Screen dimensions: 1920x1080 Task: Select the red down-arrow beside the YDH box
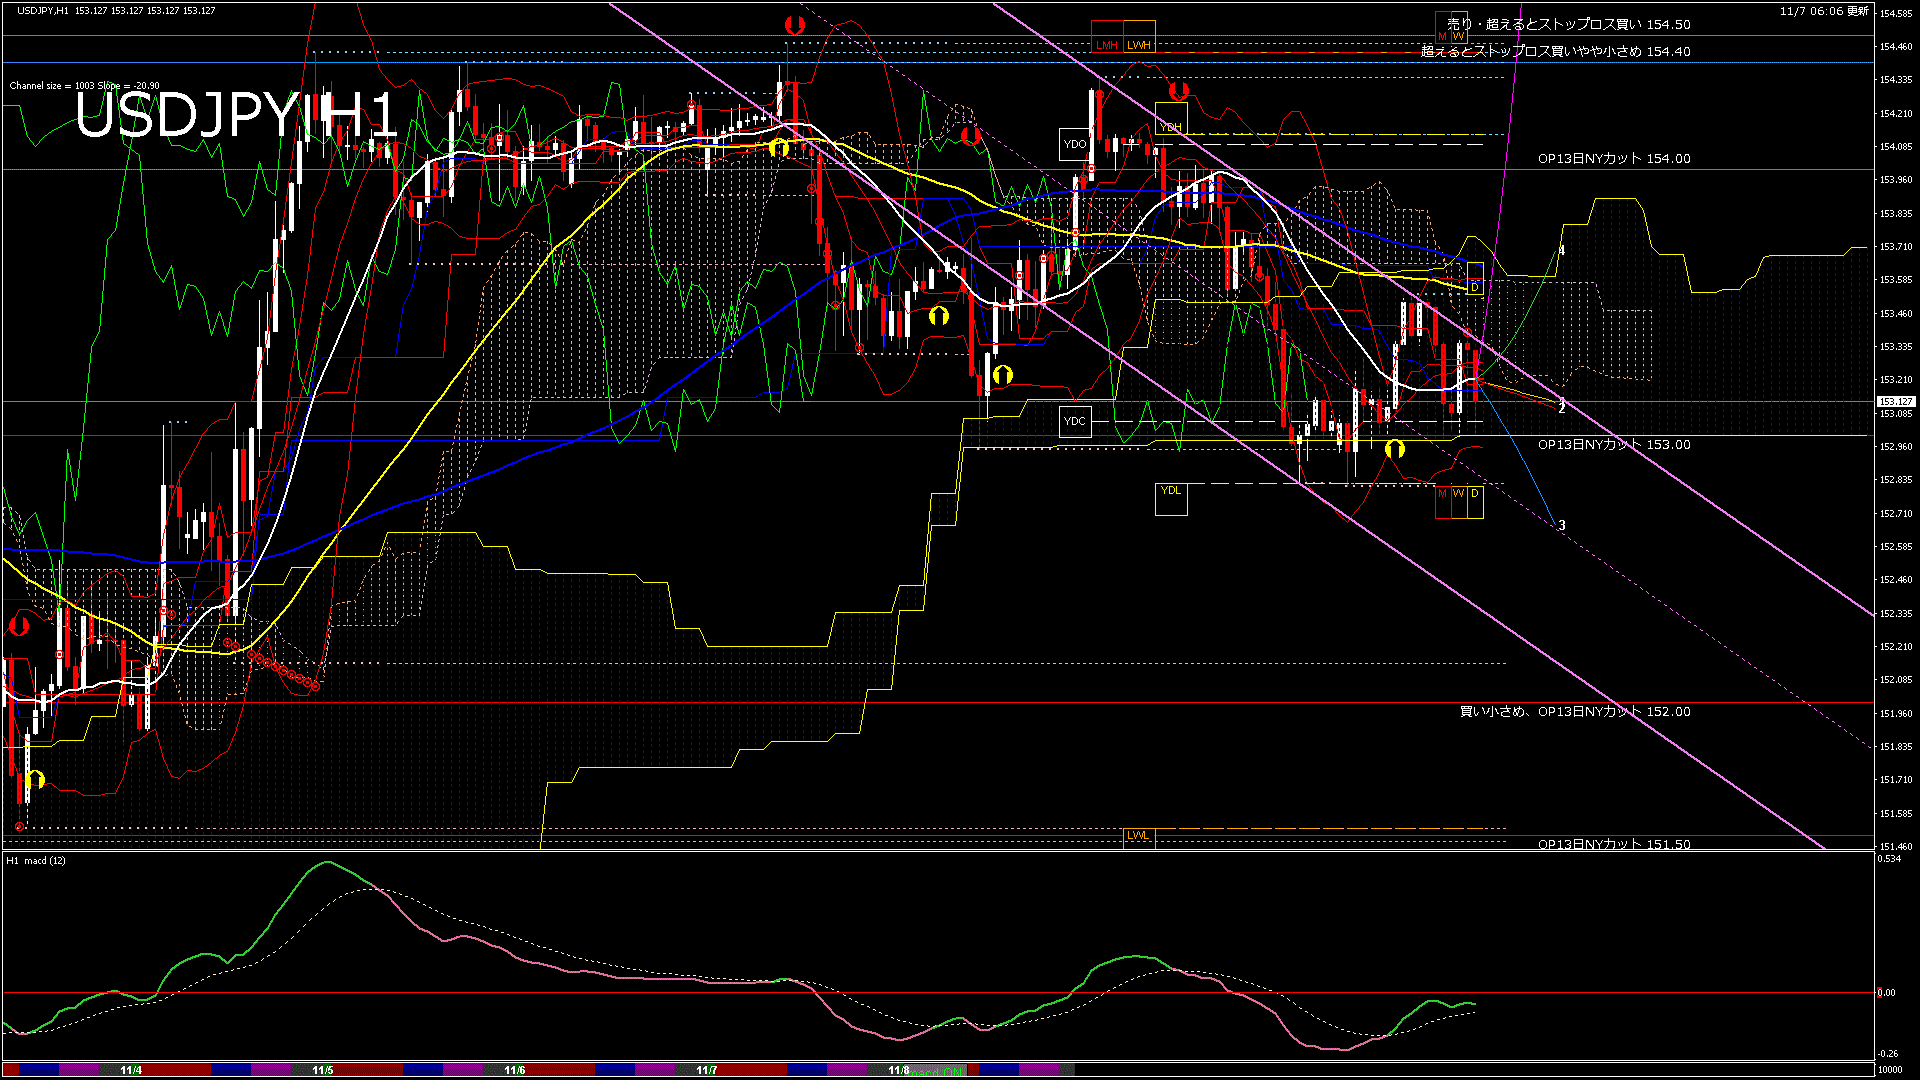tap(1179, 91)
